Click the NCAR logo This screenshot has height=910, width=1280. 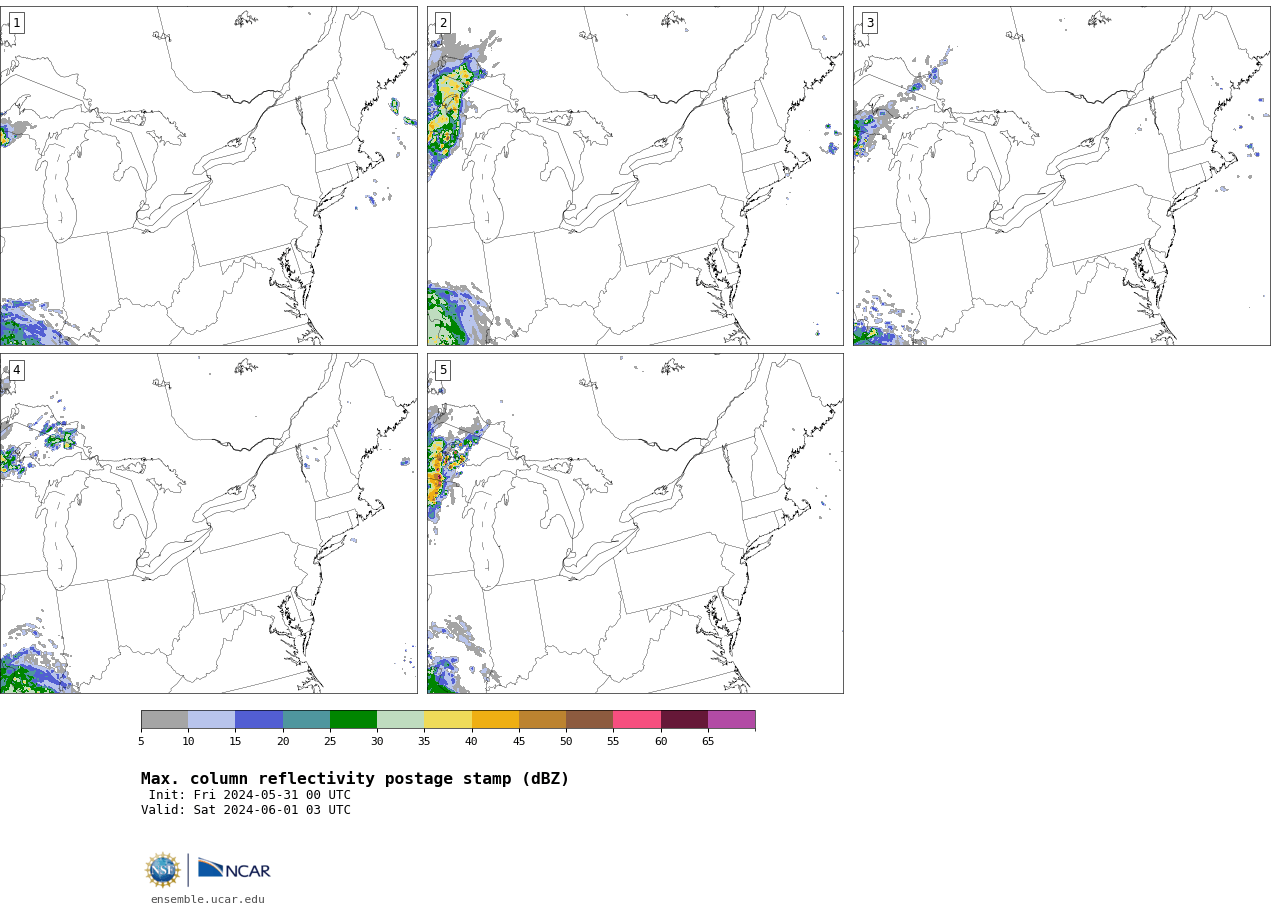point(234,869)
